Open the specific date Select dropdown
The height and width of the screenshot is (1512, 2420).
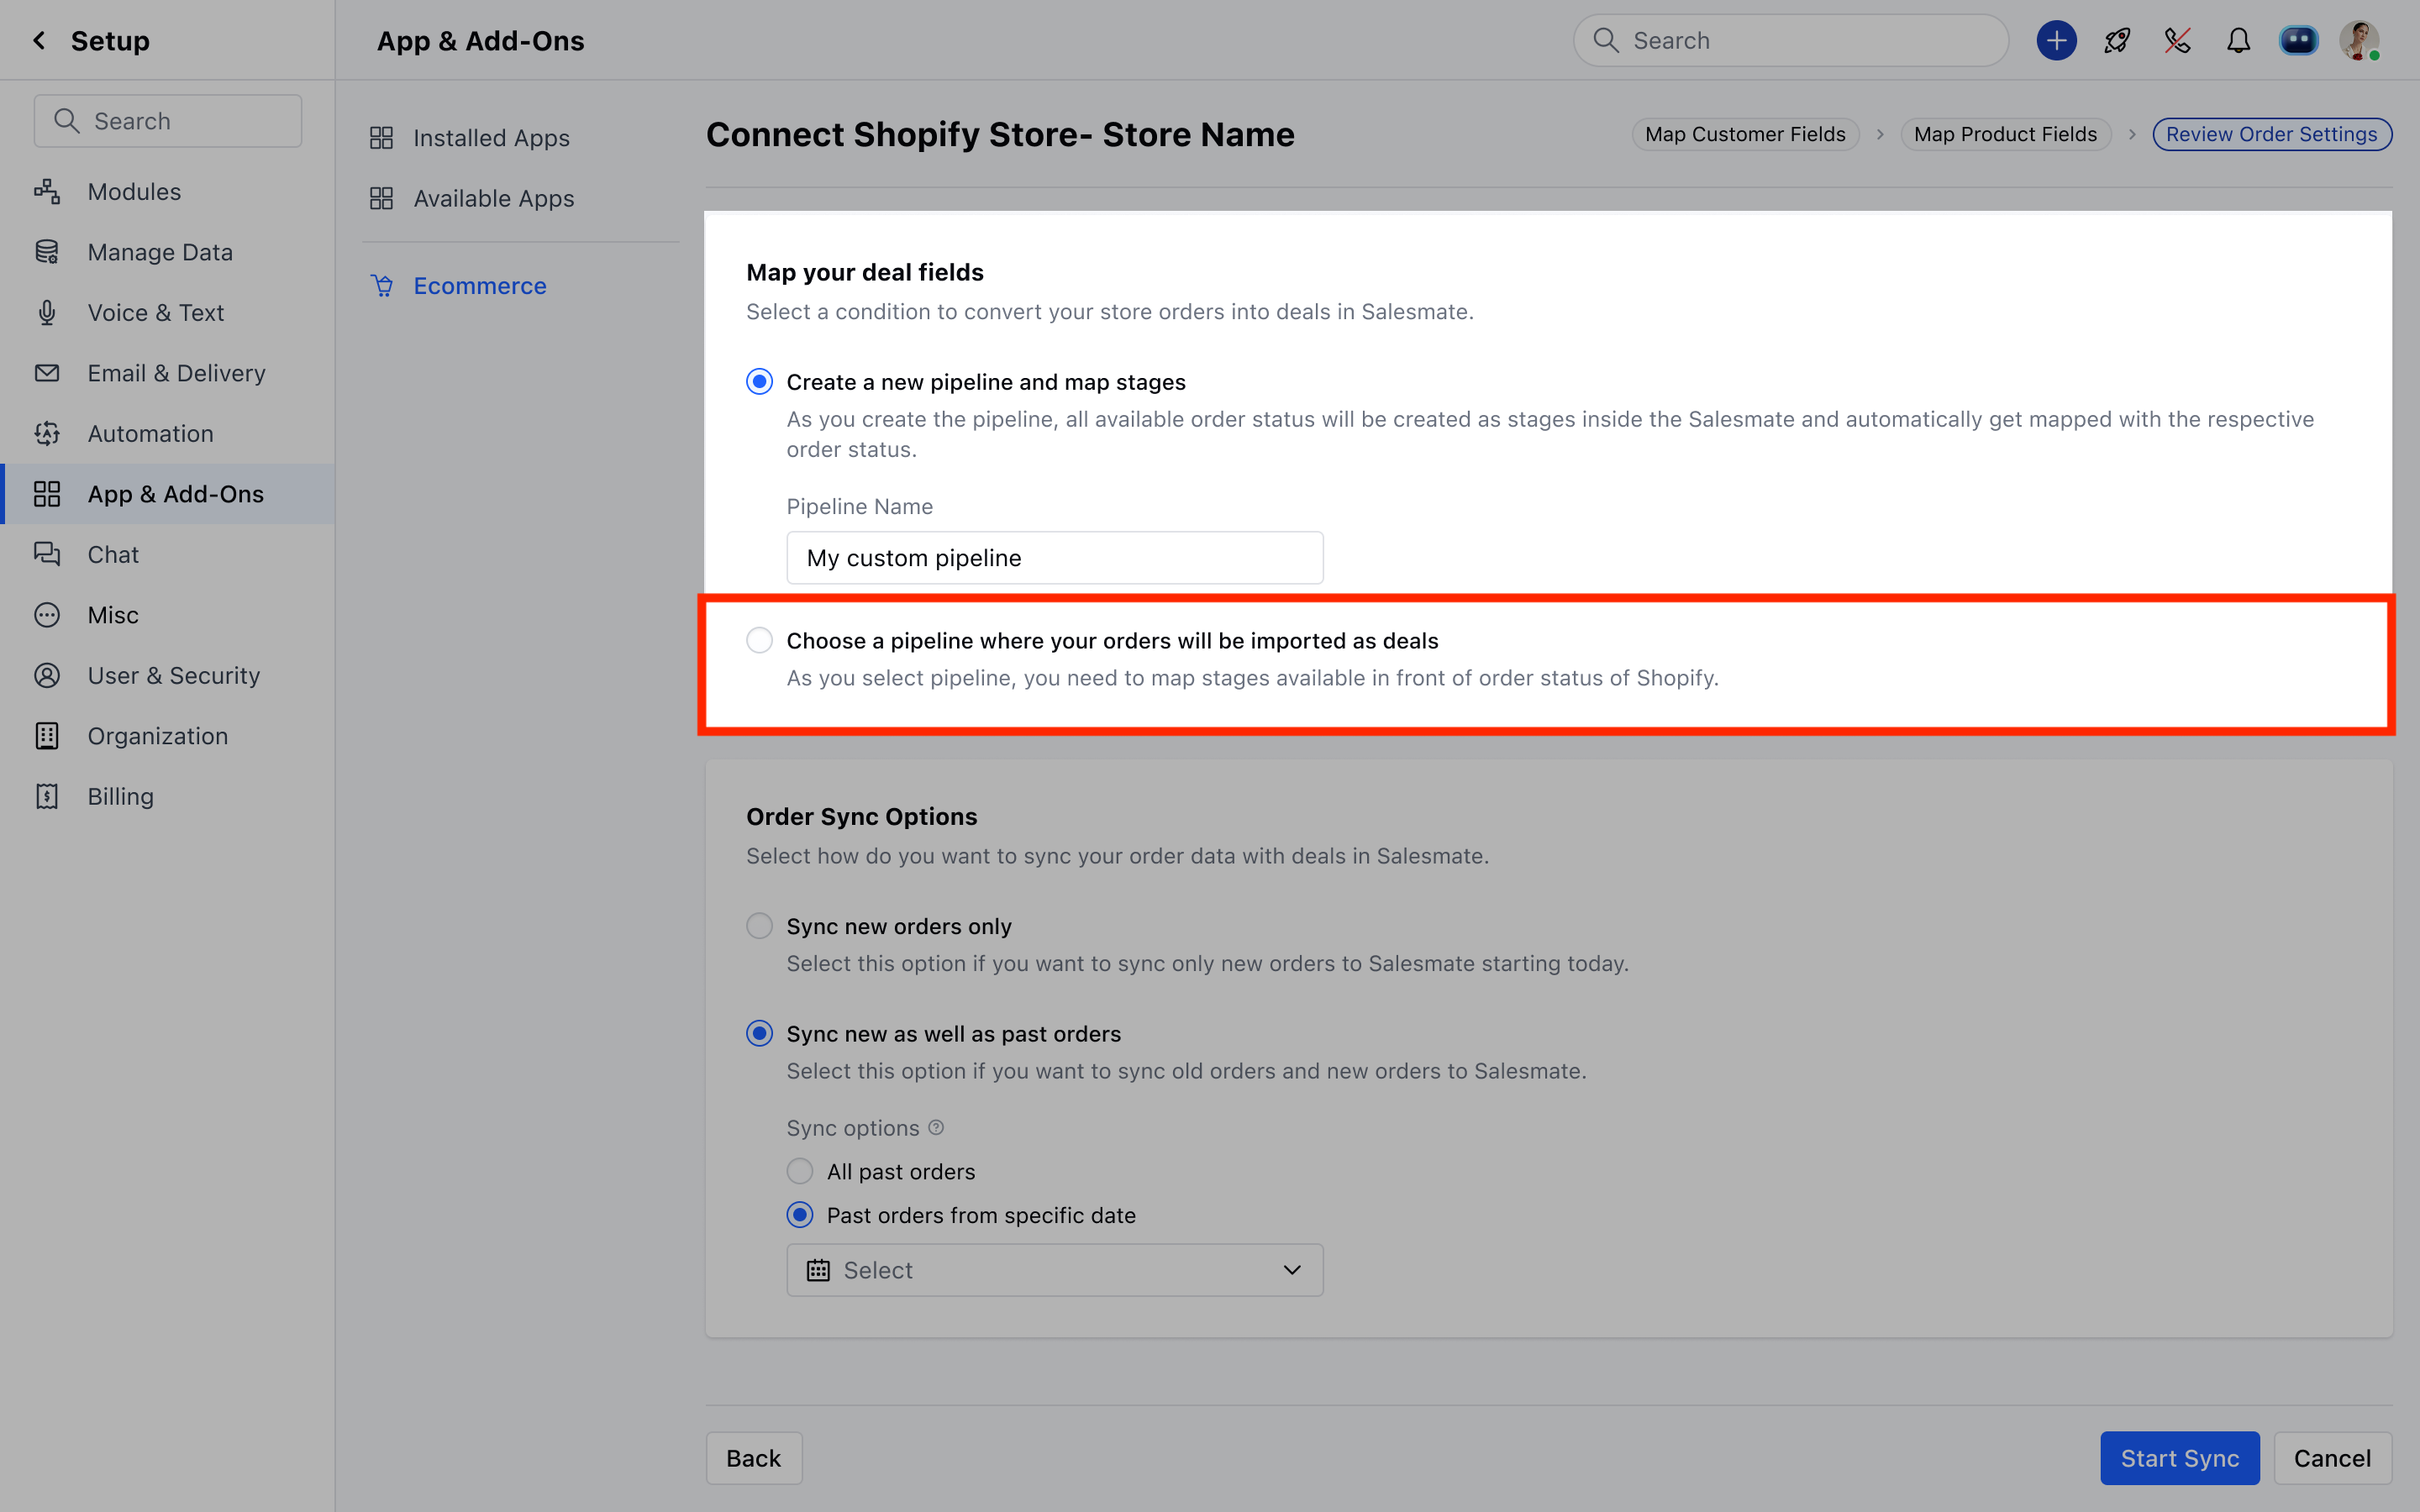1055,1270
